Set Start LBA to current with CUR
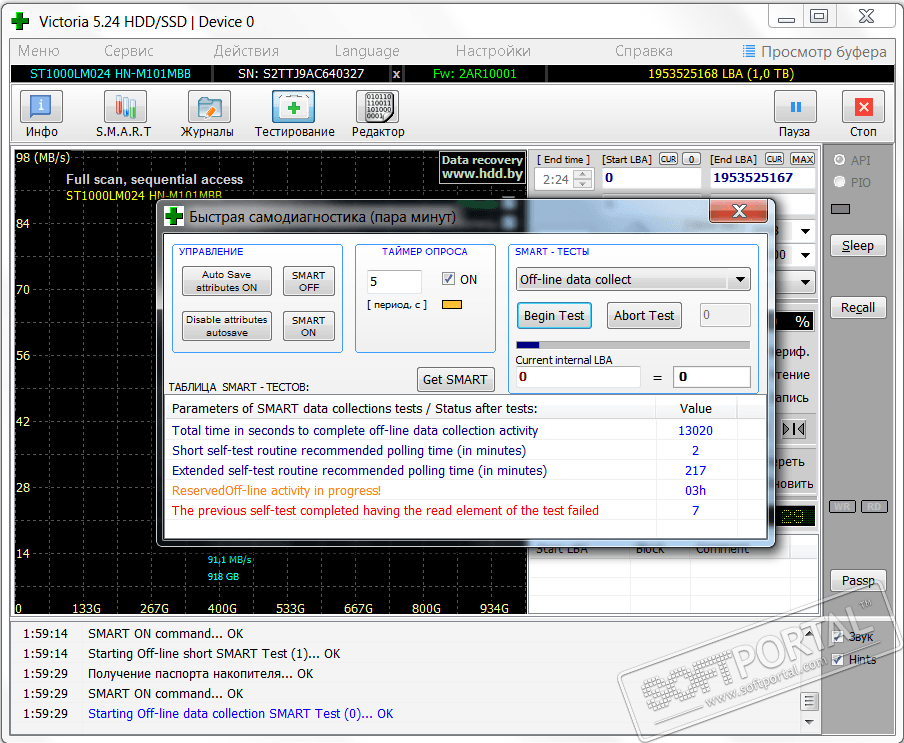Screen dimensions: 904x743 [668, 159]
